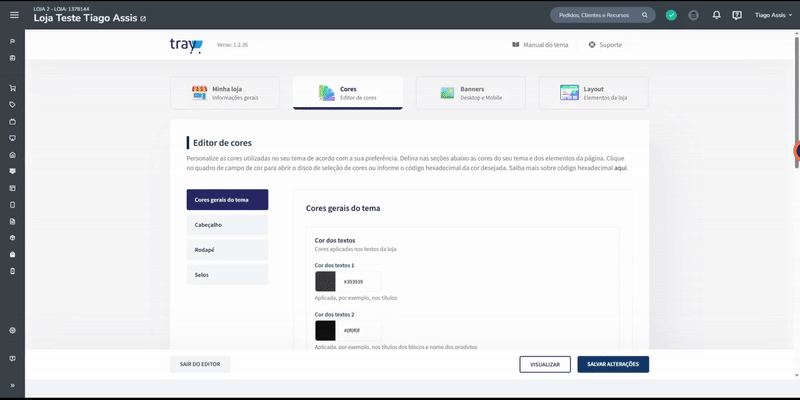Viewport: 800px width, 400px height.
Task: Click Salvar Alterações button
Action: (x=613, y=364)
